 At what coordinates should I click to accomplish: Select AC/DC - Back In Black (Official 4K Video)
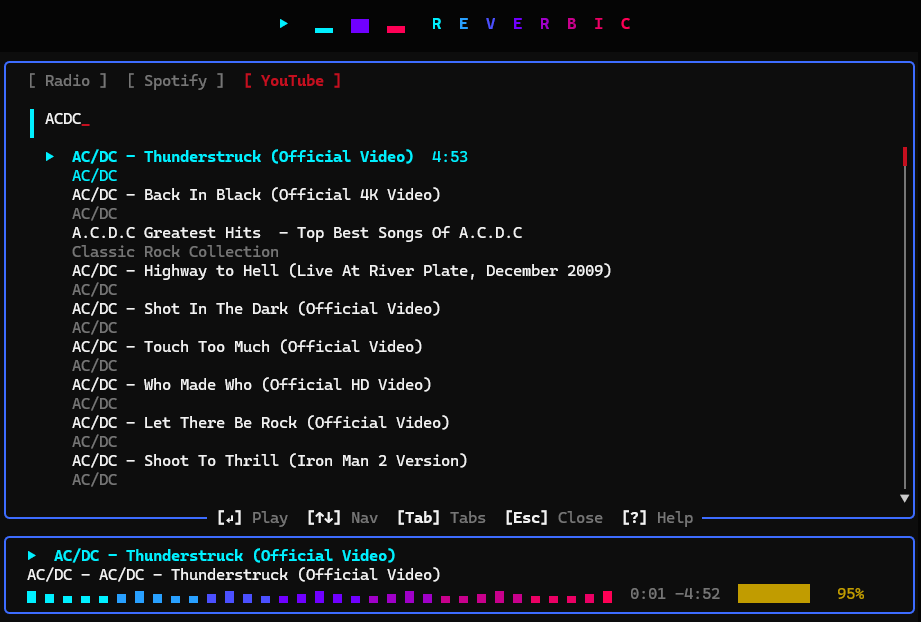pyautogui.click(x=256, y=194)
